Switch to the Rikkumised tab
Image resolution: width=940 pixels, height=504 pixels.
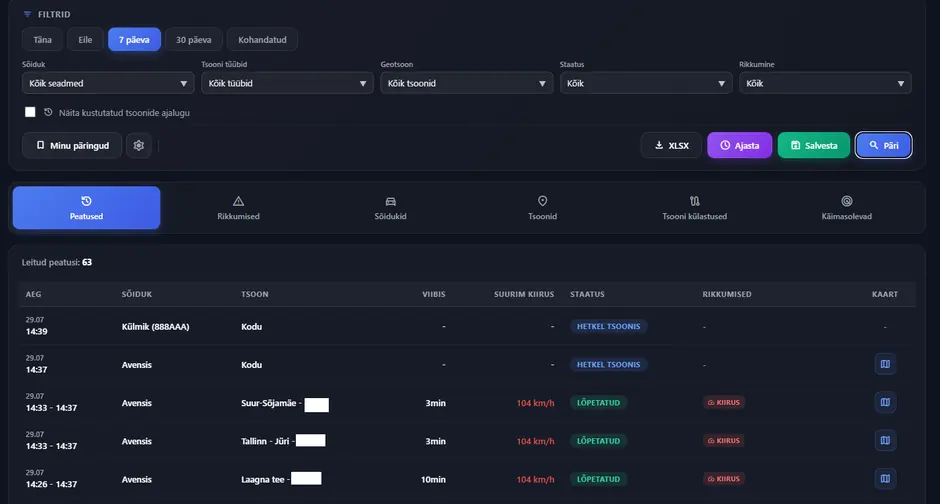(x=238, y=208)
